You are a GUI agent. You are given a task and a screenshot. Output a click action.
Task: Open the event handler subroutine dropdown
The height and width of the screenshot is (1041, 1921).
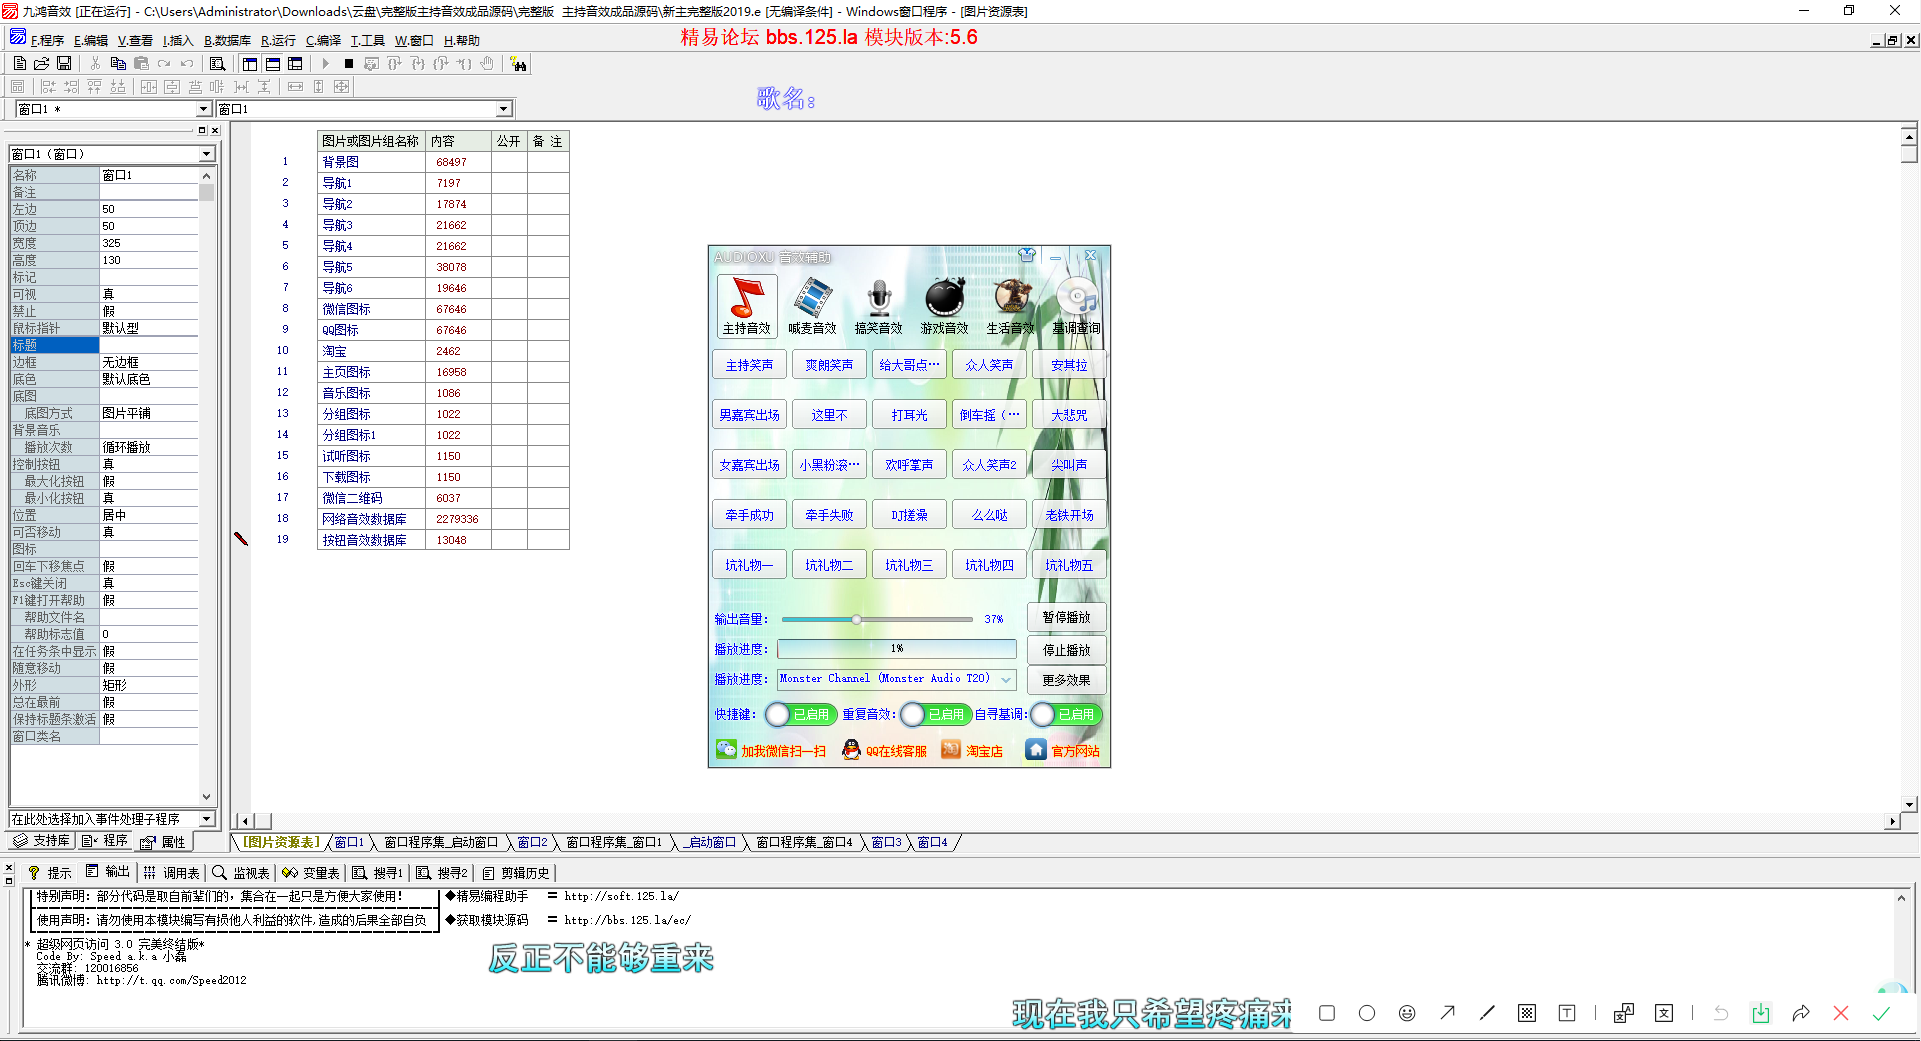coord(206,819)
